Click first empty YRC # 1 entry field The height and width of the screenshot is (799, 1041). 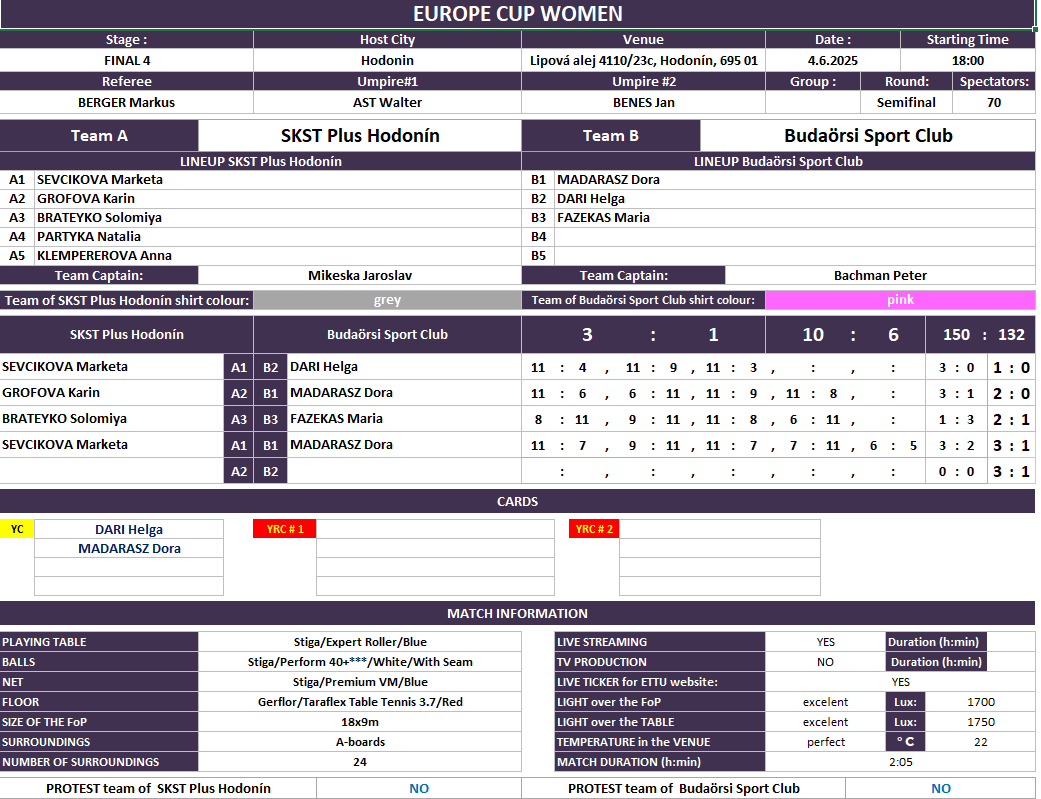point(436,529)
